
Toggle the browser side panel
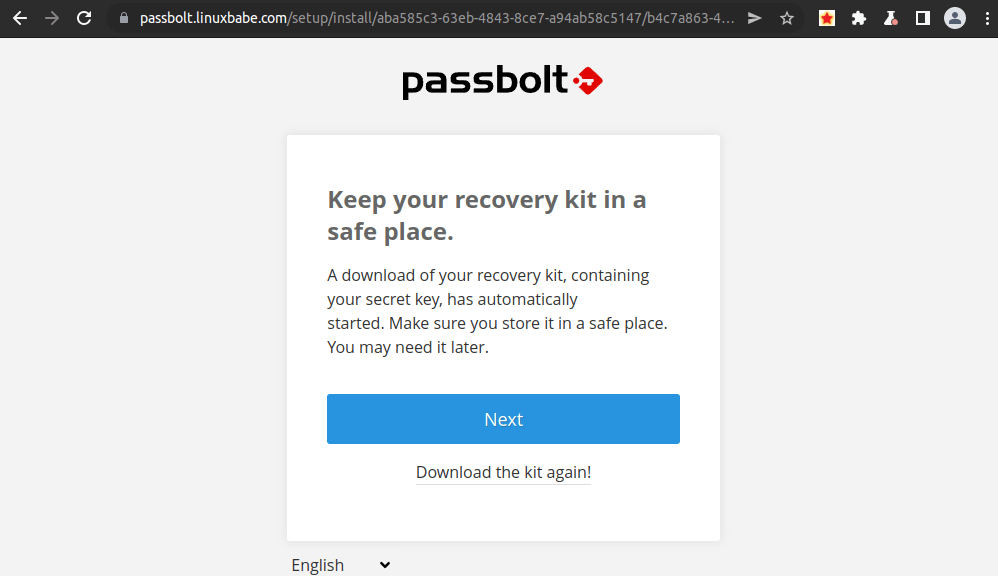click(923, 18)
